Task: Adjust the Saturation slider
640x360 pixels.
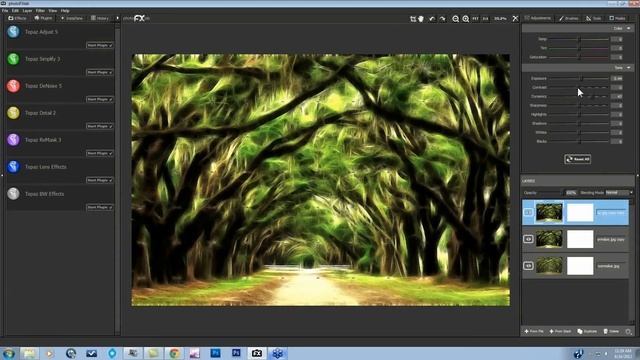Action: [579, 57]
